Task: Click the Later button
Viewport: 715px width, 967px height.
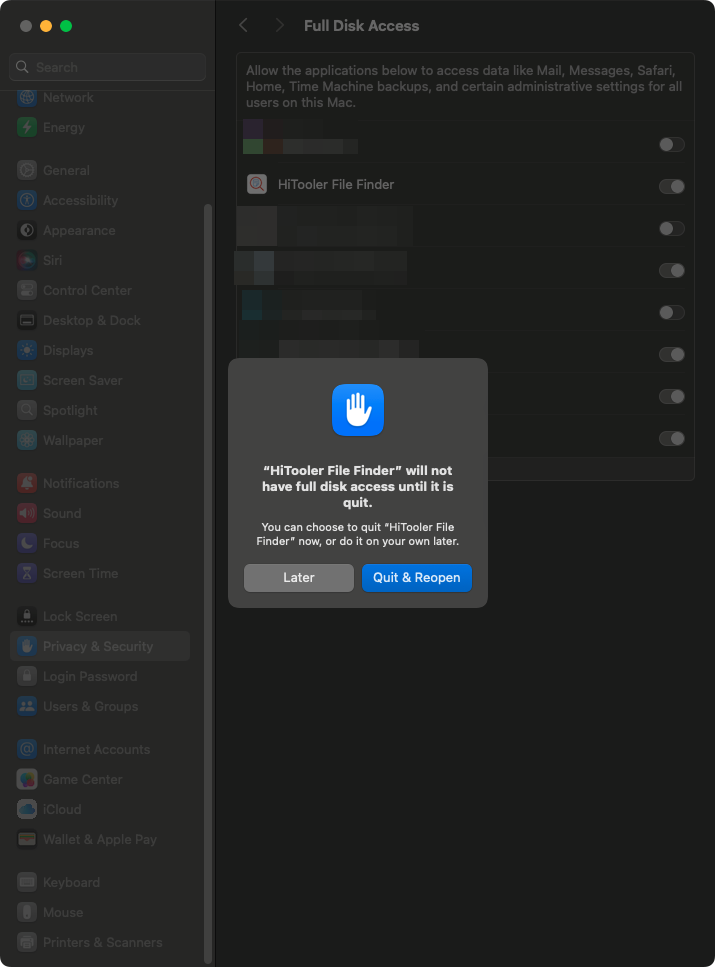Action: click(298, 578)
